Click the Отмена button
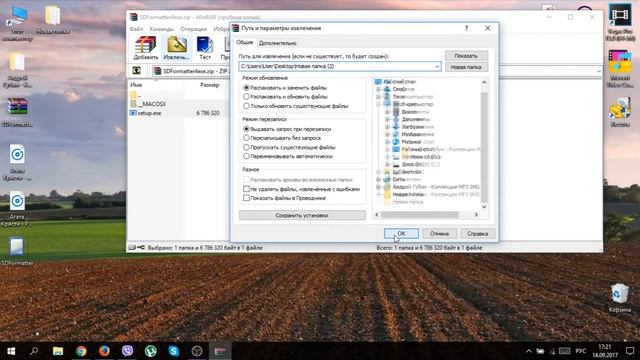 (x=439, y=233)
